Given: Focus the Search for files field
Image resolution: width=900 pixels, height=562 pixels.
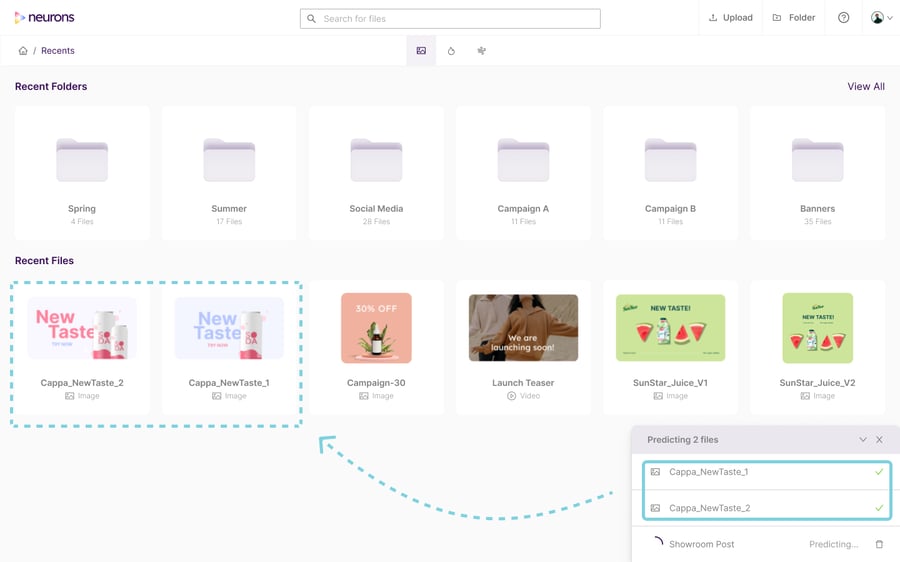Looking at the screenshot, I should (x=450, y=19).
